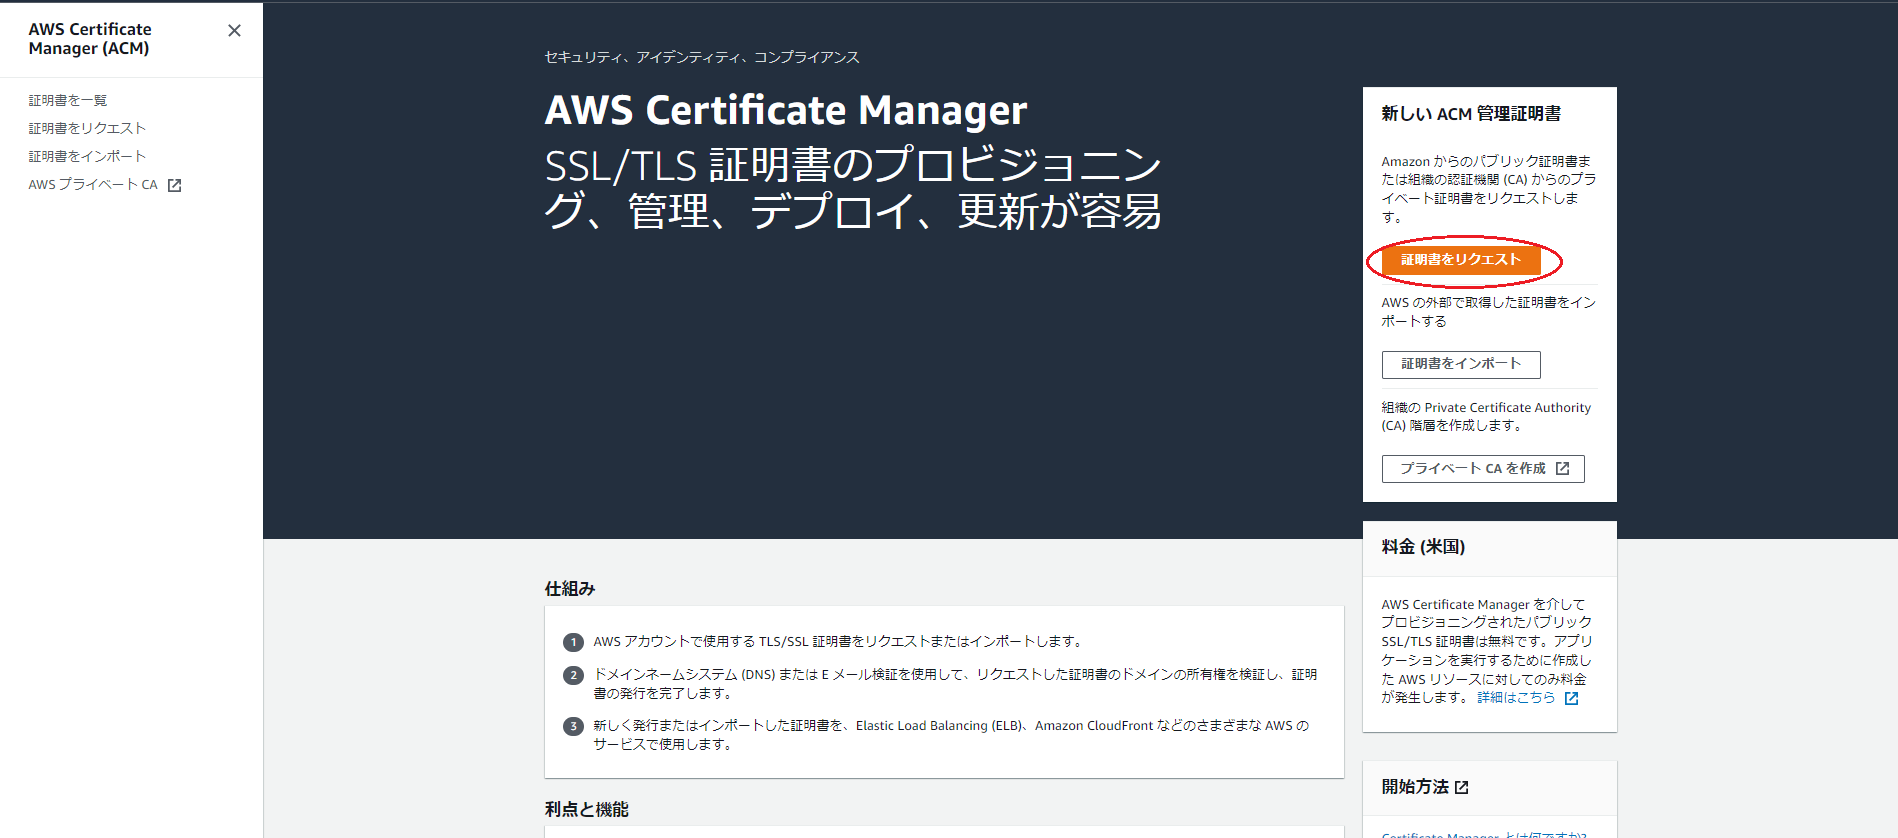The image size is (1898, 838).
Task: Open 証明書をインポート sidebar link
Action: click(87, 156)
